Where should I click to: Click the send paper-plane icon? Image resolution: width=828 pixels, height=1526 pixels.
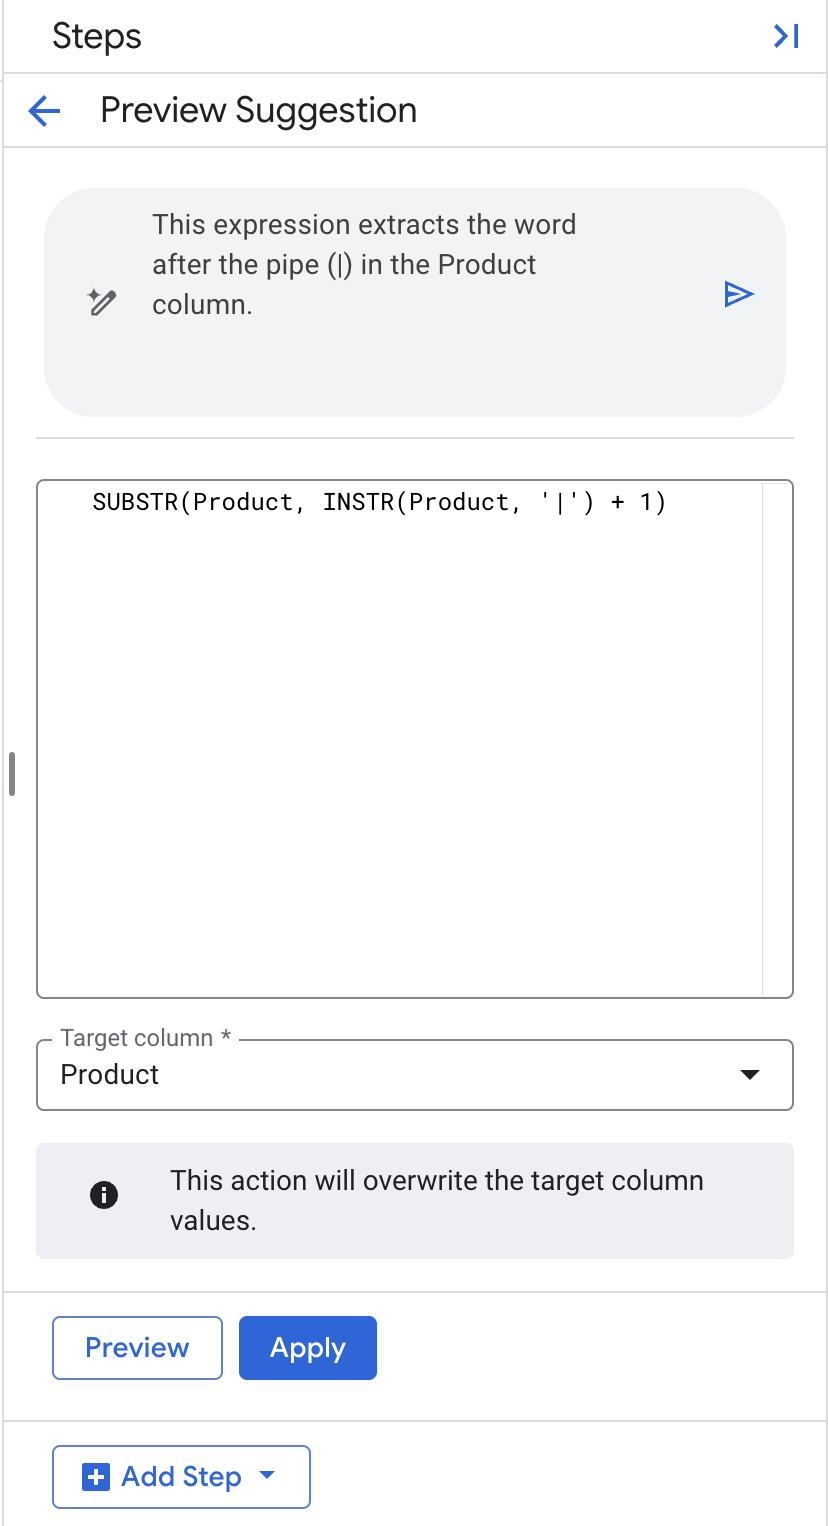tap(739, 293)
